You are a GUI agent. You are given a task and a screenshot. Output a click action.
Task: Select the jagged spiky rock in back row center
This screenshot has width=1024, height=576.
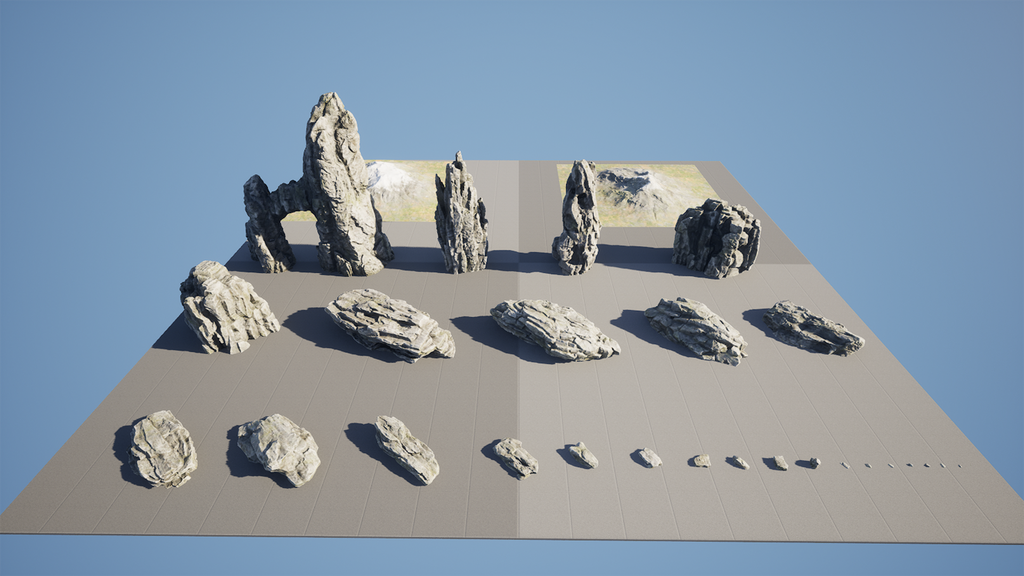click(x=461, y=220)
